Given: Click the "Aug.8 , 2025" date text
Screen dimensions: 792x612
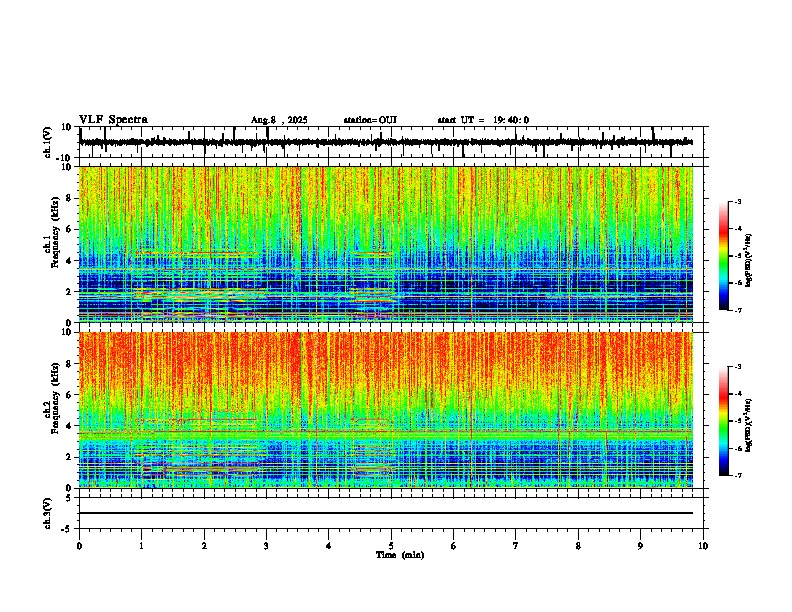Looking at the screenshot, I should tap(279, 120).
